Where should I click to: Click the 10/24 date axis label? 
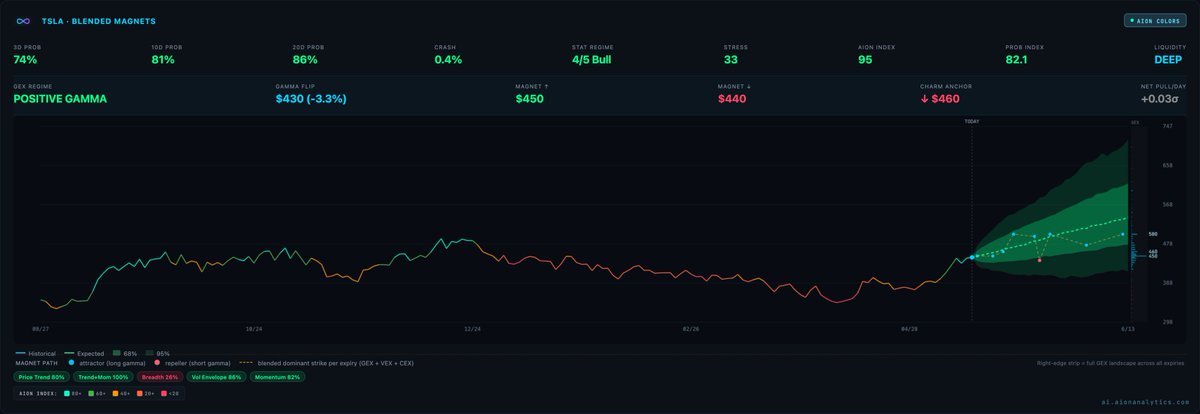coord(254,328)
